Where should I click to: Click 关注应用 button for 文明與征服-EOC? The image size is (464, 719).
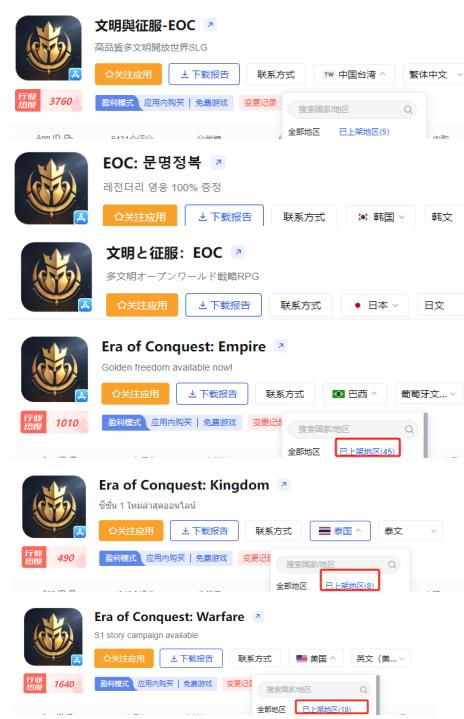(x=128, y=74)
